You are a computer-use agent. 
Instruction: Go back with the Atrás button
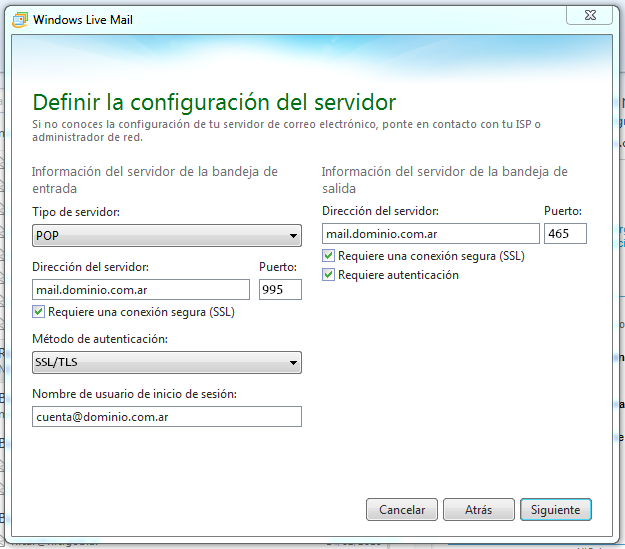(479, 510)
